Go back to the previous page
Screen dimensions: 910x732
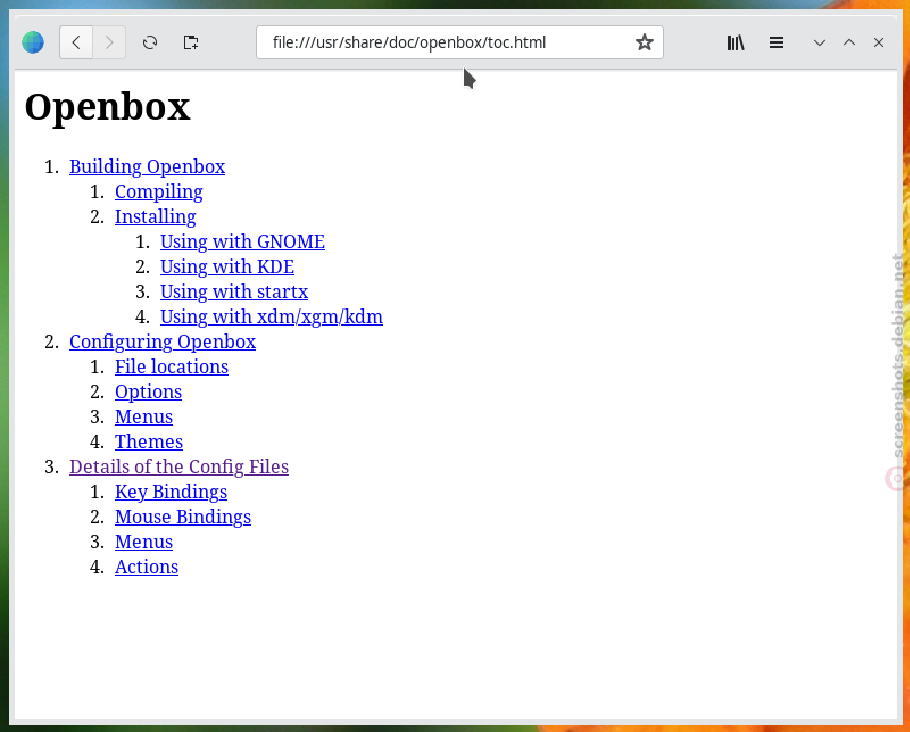click(x=76, y=42)
